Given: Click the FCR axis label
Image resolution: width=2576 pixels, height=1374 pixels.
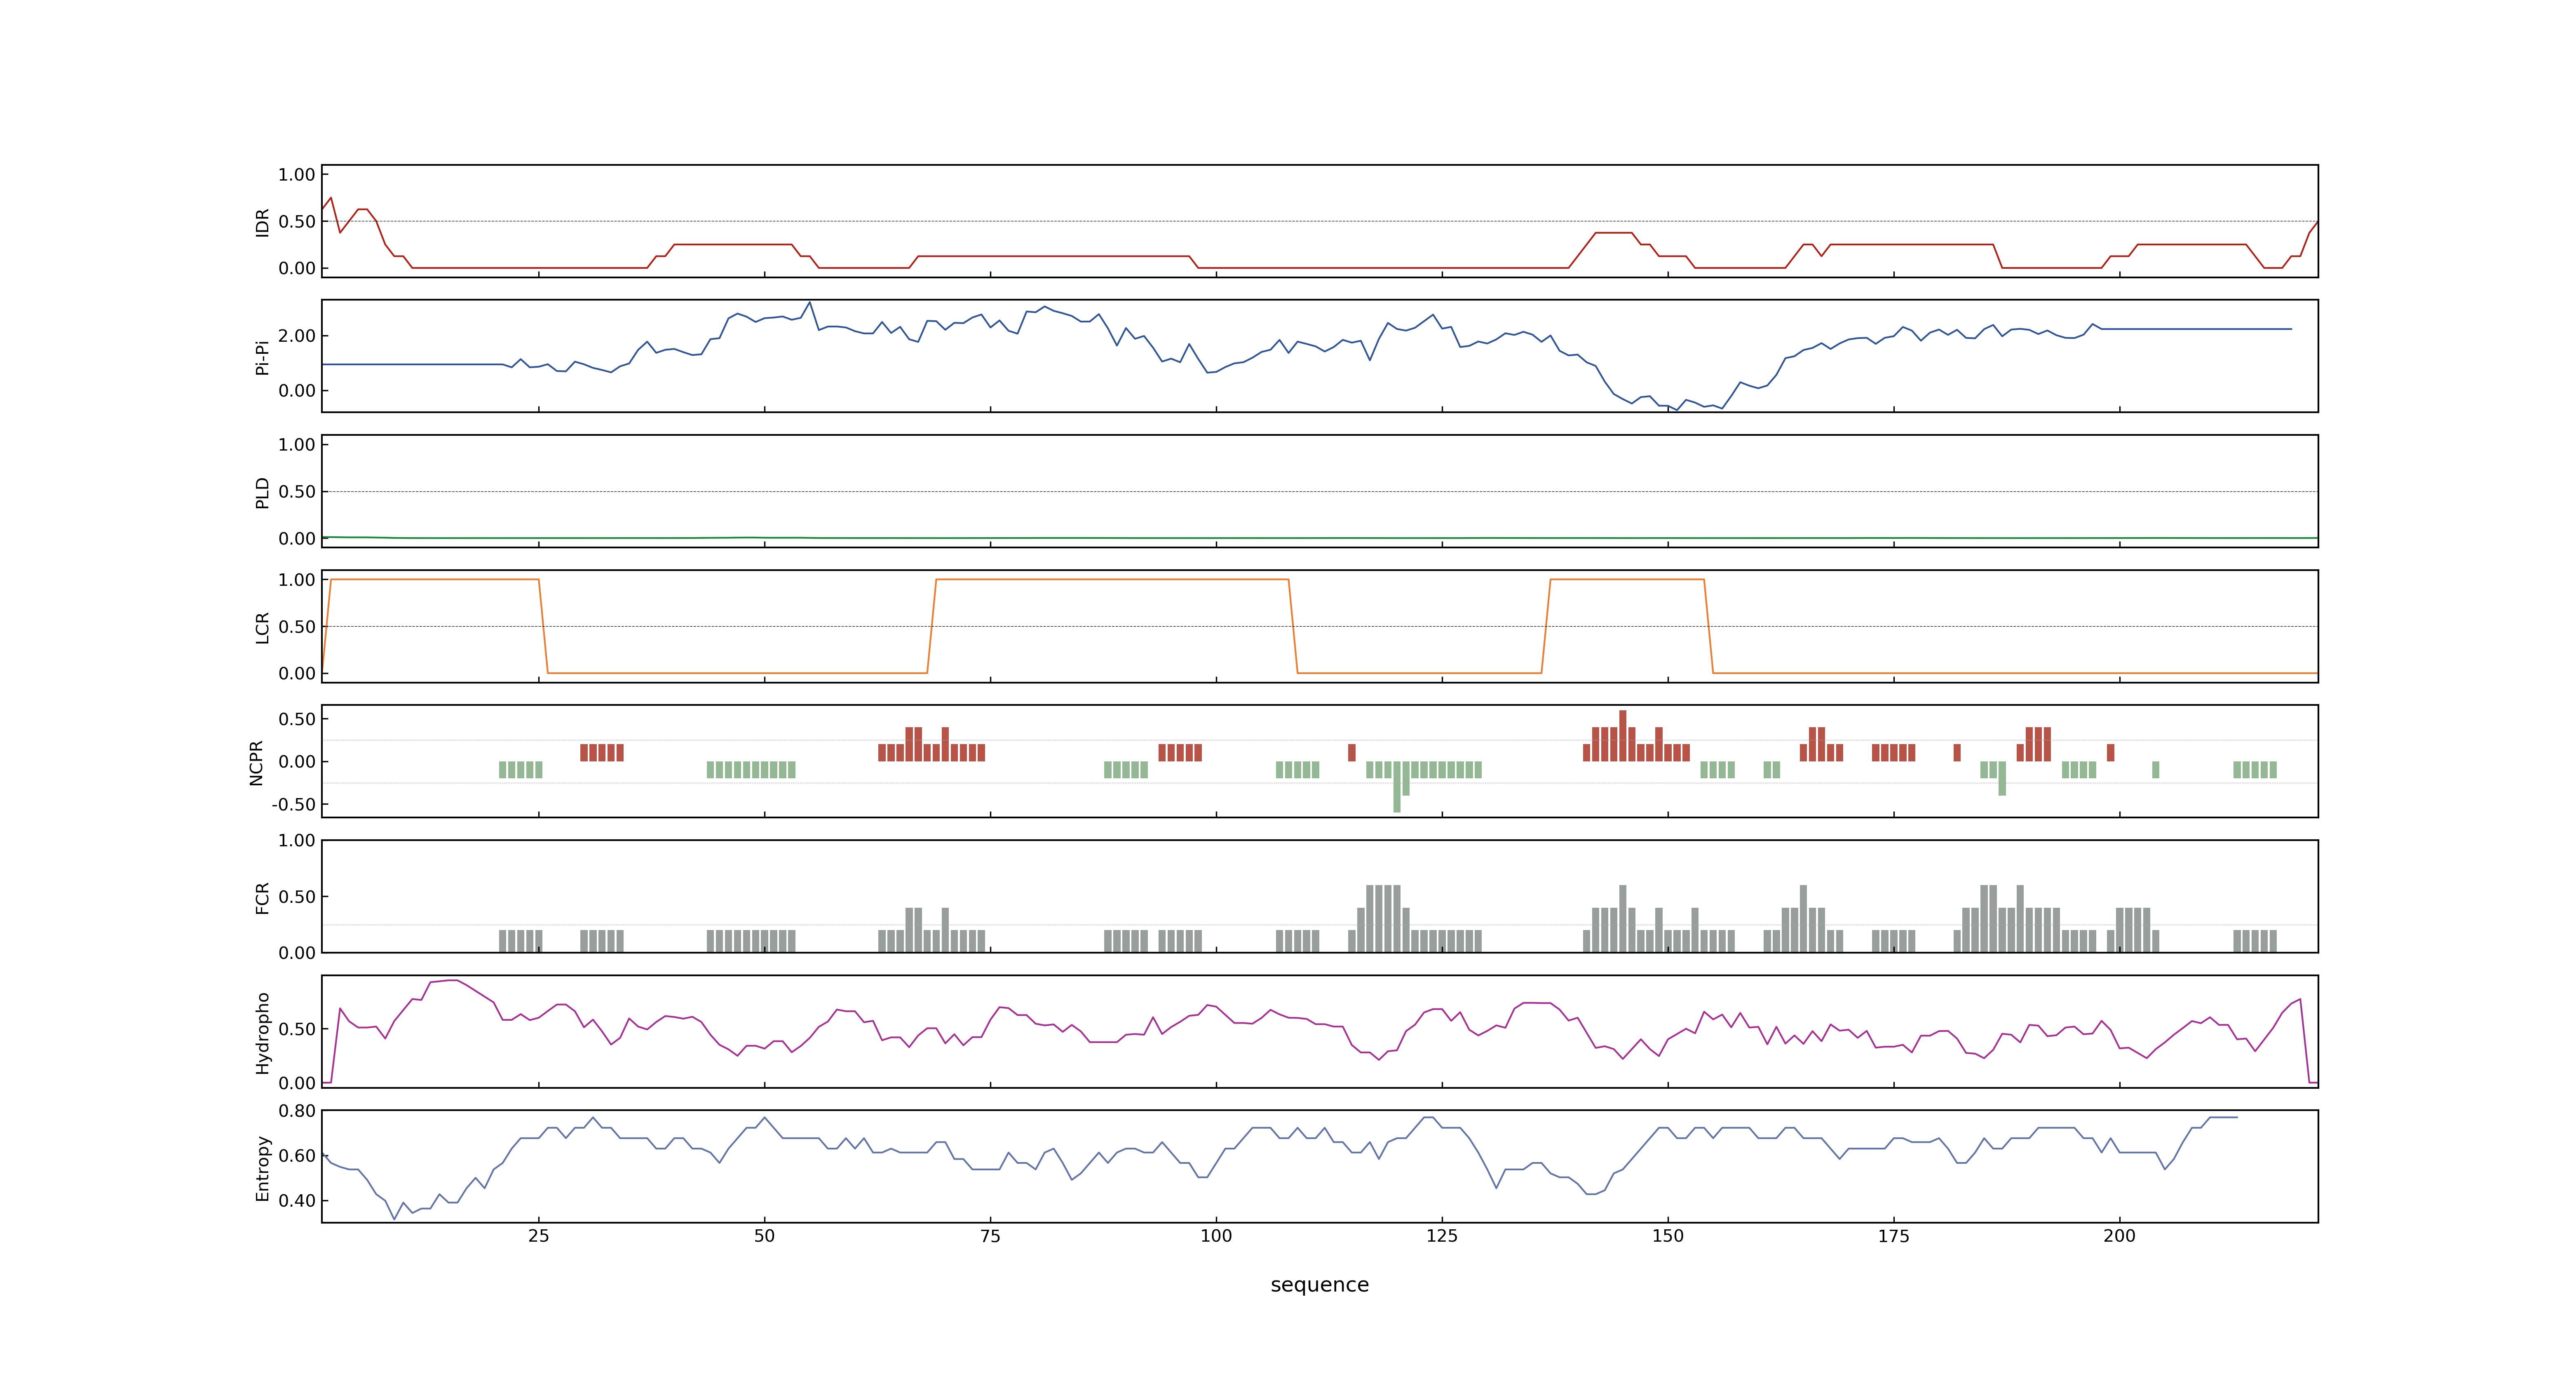Looking at the screenshot, I should [x=262, y=897].
